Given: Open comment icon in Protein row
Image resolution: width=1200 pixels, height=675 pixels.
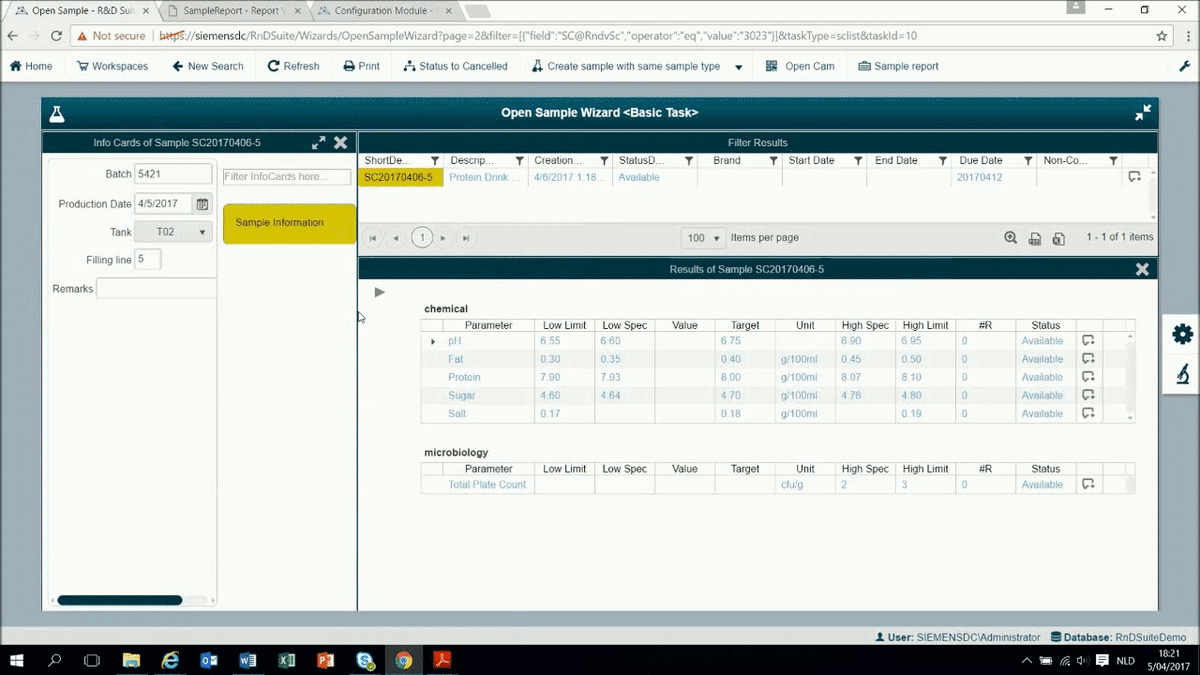Looking at the screenshot, I should pos(1088,377).
